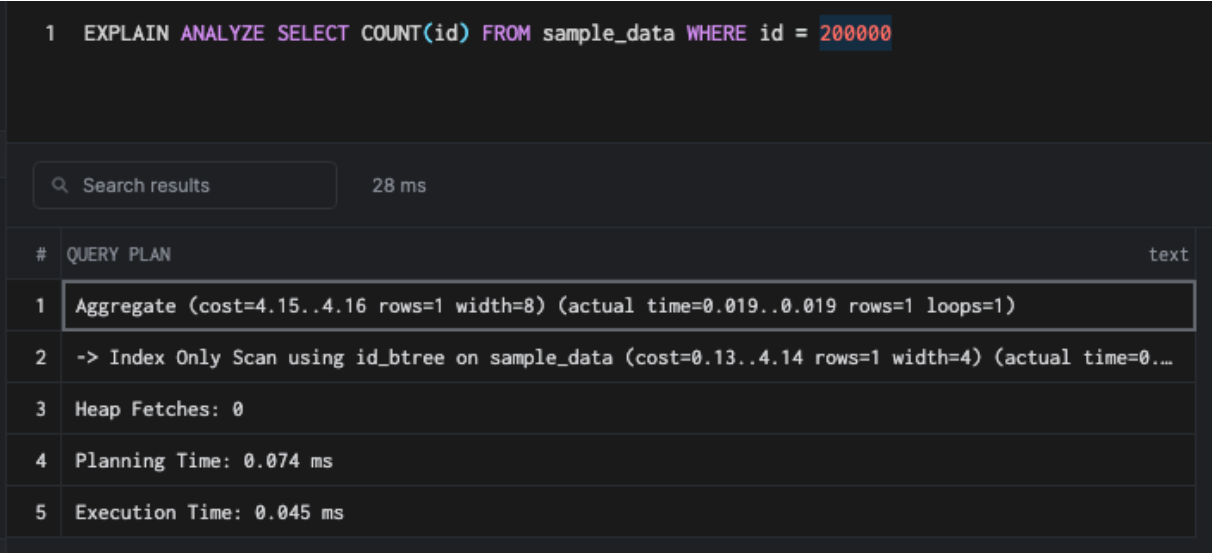1213x553 pixels.
Task: Select the Execution Time: 0.045 ms row
Action: click(x=629, y=512)
